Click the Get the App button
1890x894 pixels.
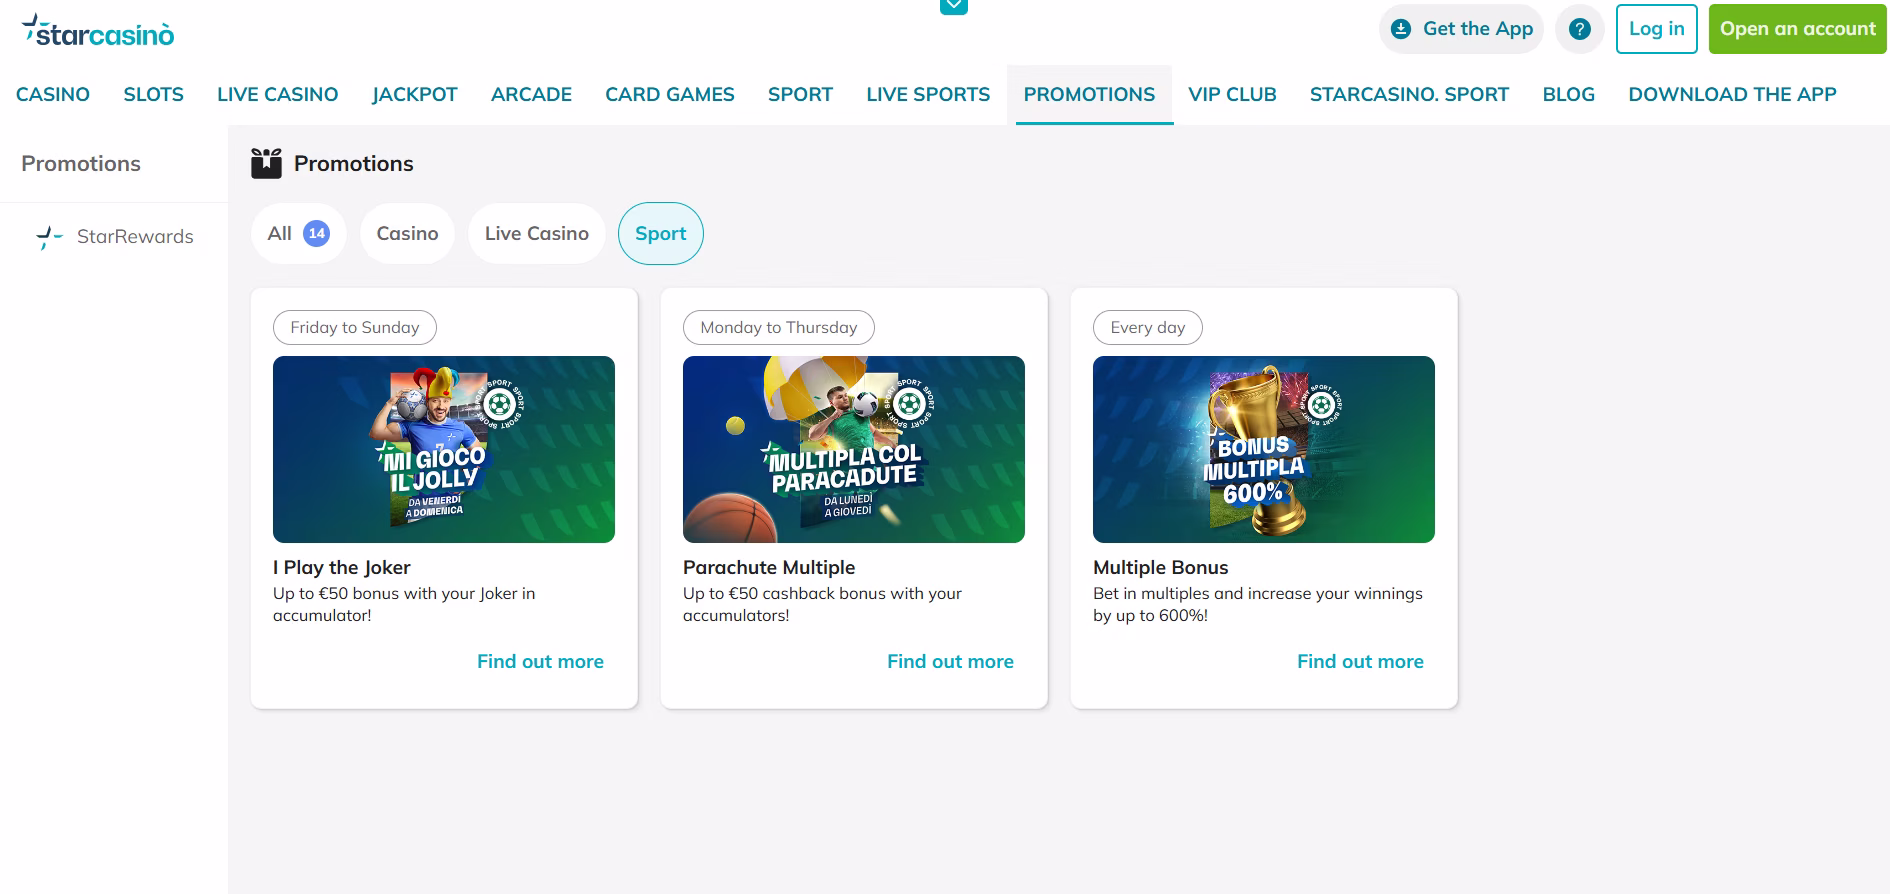tap(1462, 29)
